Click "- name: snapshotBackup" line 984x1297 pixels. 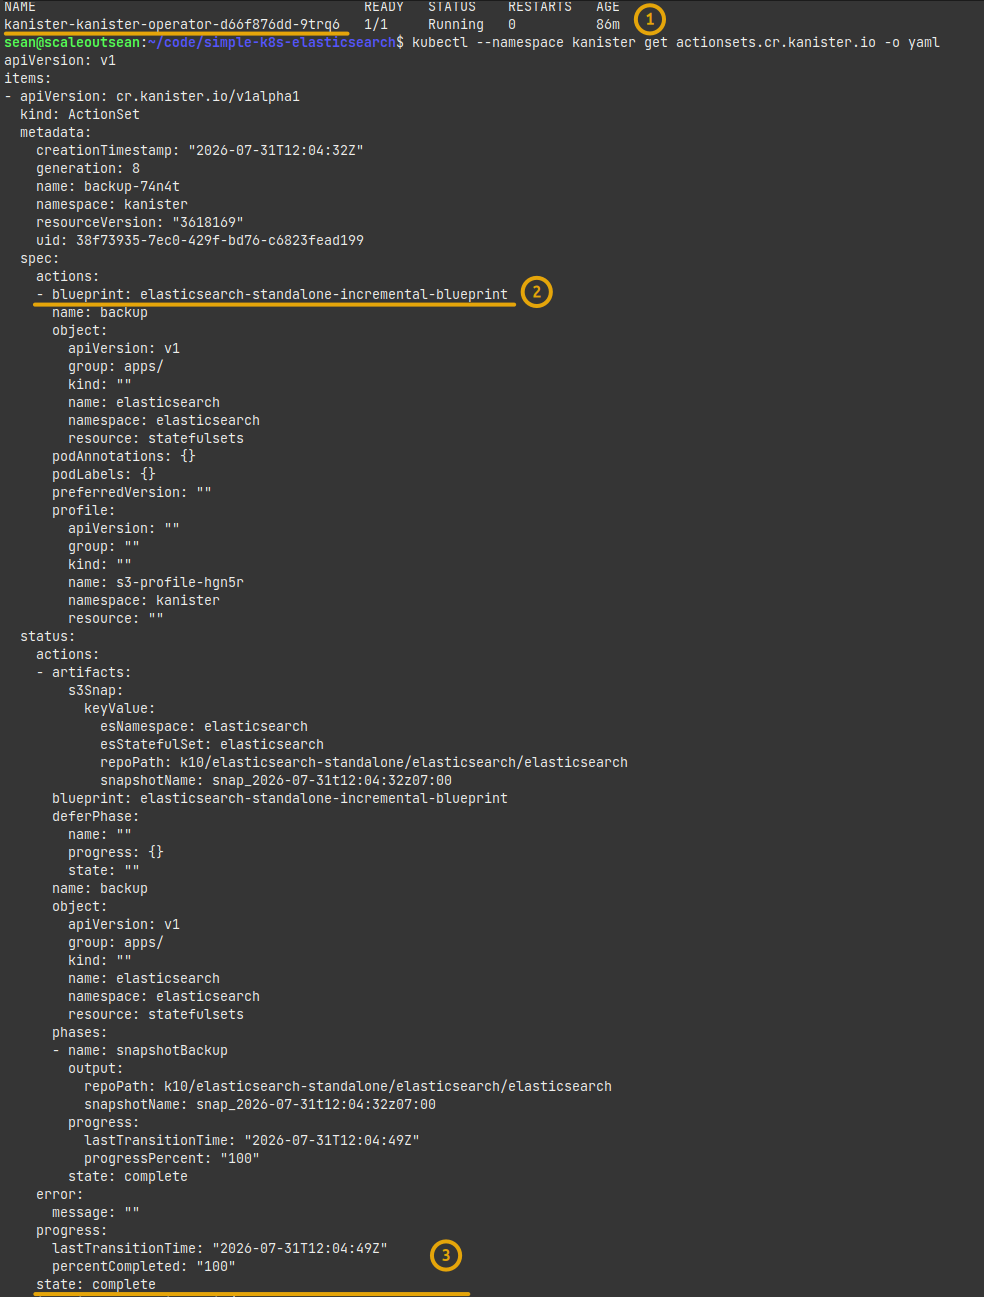(140, 1050)
